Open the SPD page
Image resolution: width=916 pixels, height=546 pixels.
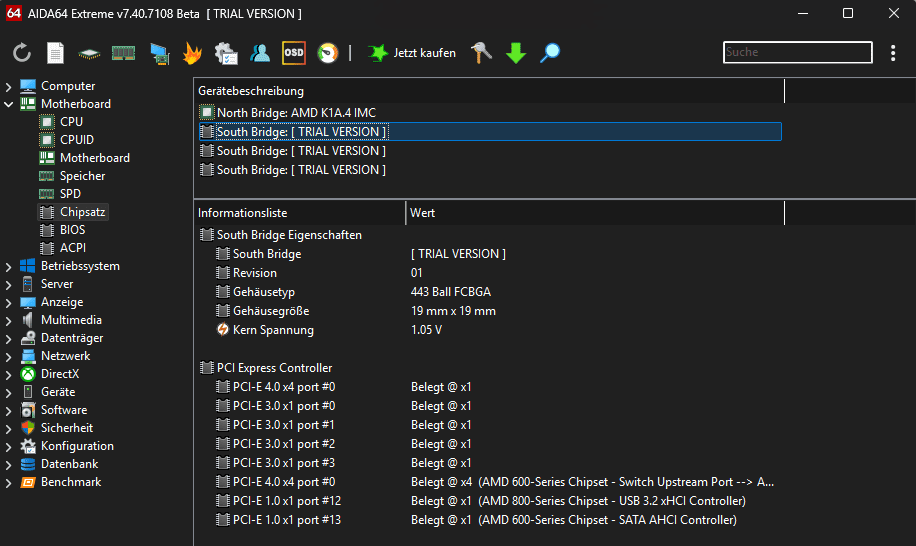(70, 193)
